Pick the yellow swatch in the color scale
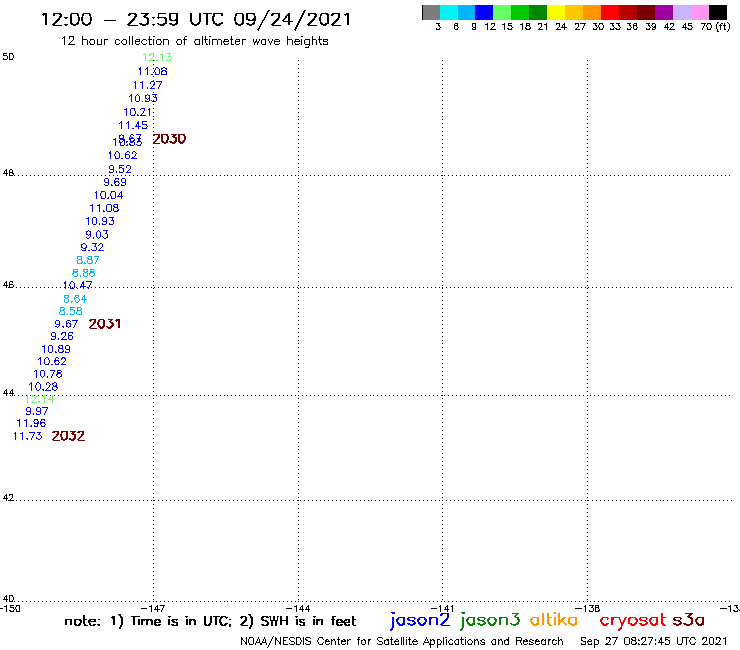The height and width of the screenshot is (650, 740). tap(556, 12)
